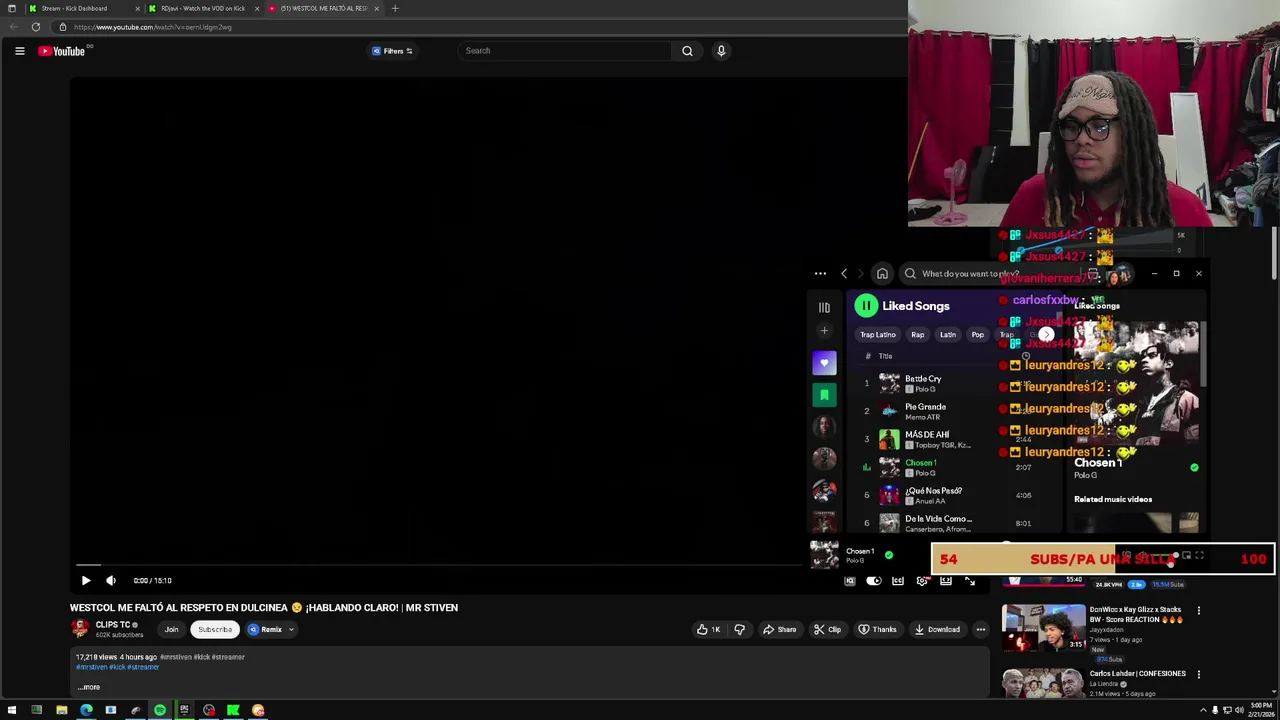Enter fullscreen on YouTube player
The image size is (1280, 720).
(970, 581)
